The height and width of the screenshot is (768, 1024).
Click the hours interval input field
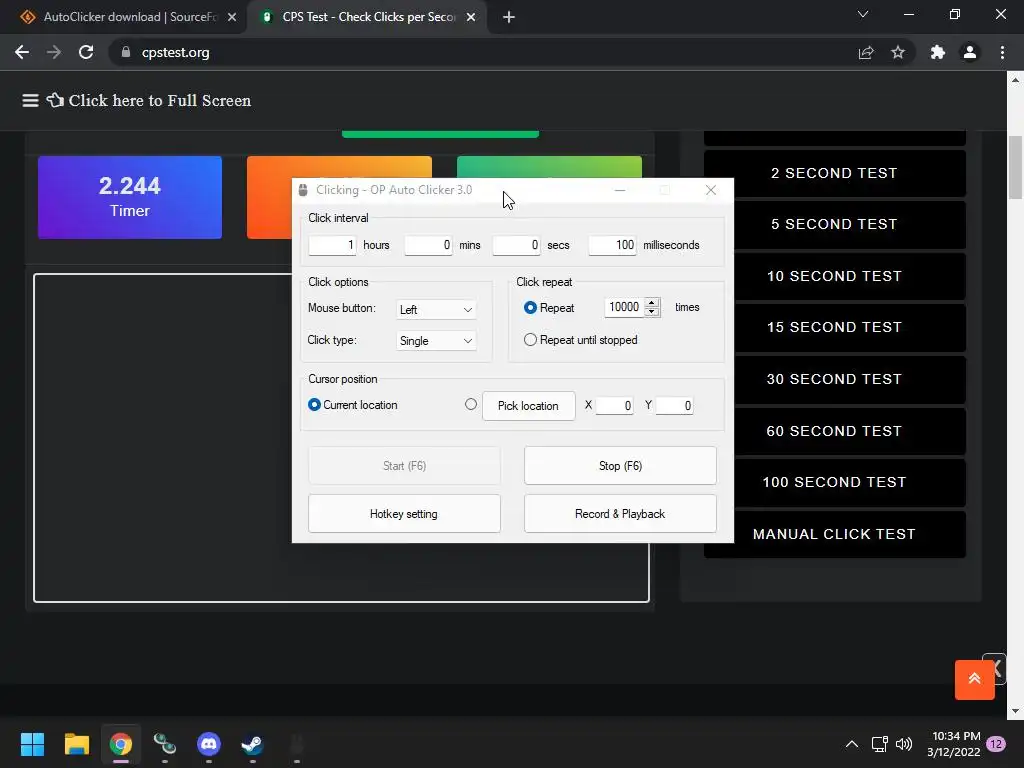click(x=332, y=246)
